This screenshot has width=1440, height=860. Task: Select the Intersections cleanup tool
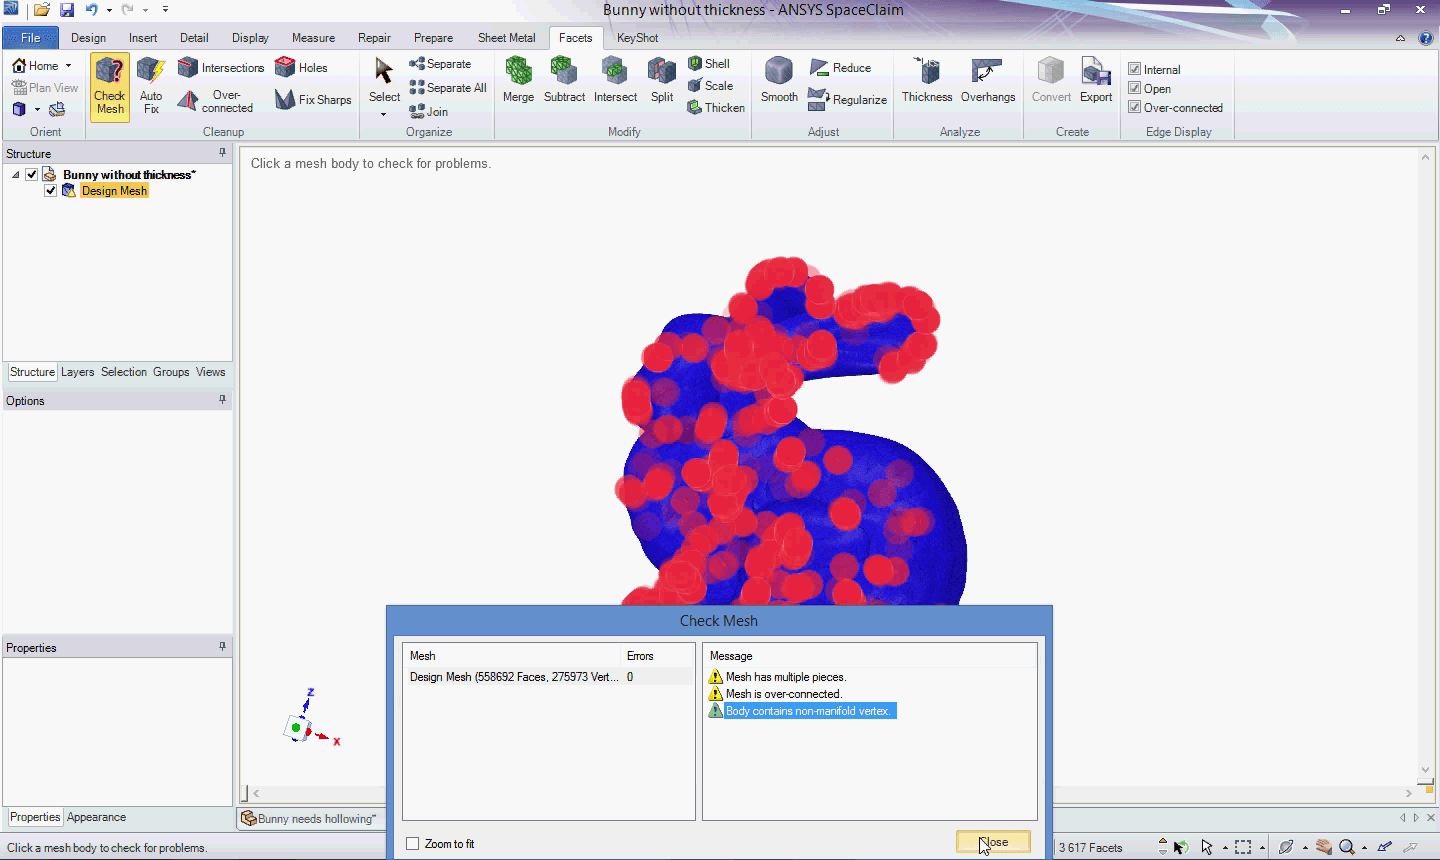[221, 68]
